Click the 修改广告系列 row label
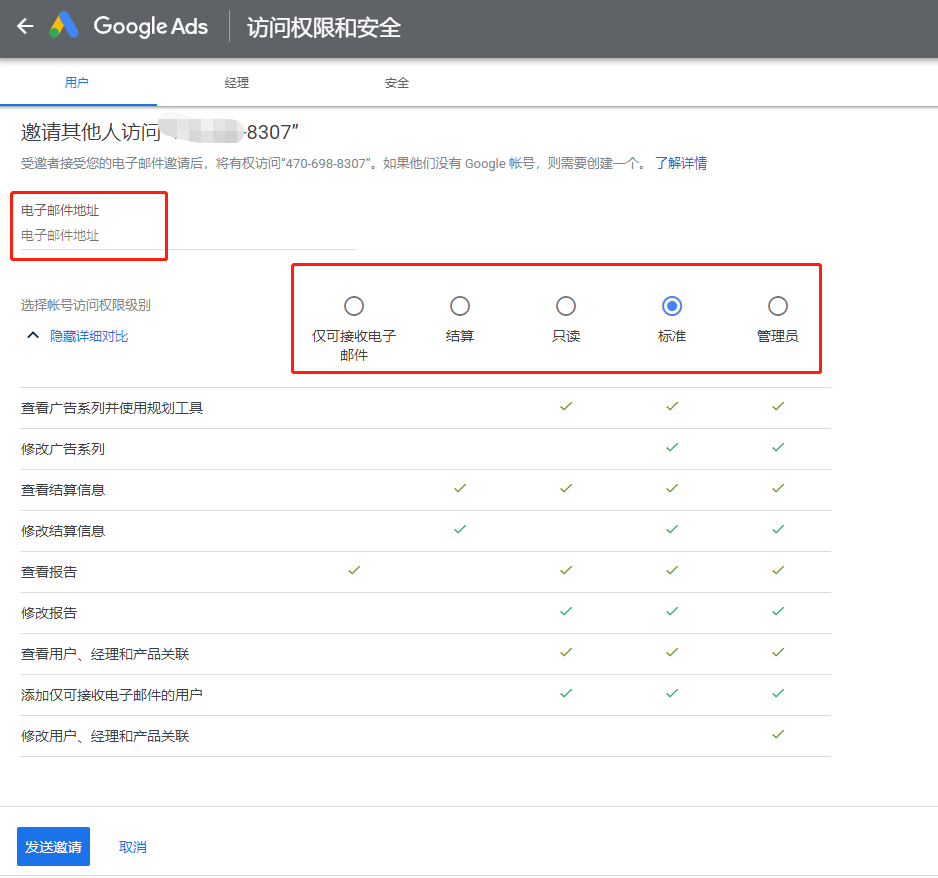This screenshot has width=938, height=878. click(x=63, y=449)
